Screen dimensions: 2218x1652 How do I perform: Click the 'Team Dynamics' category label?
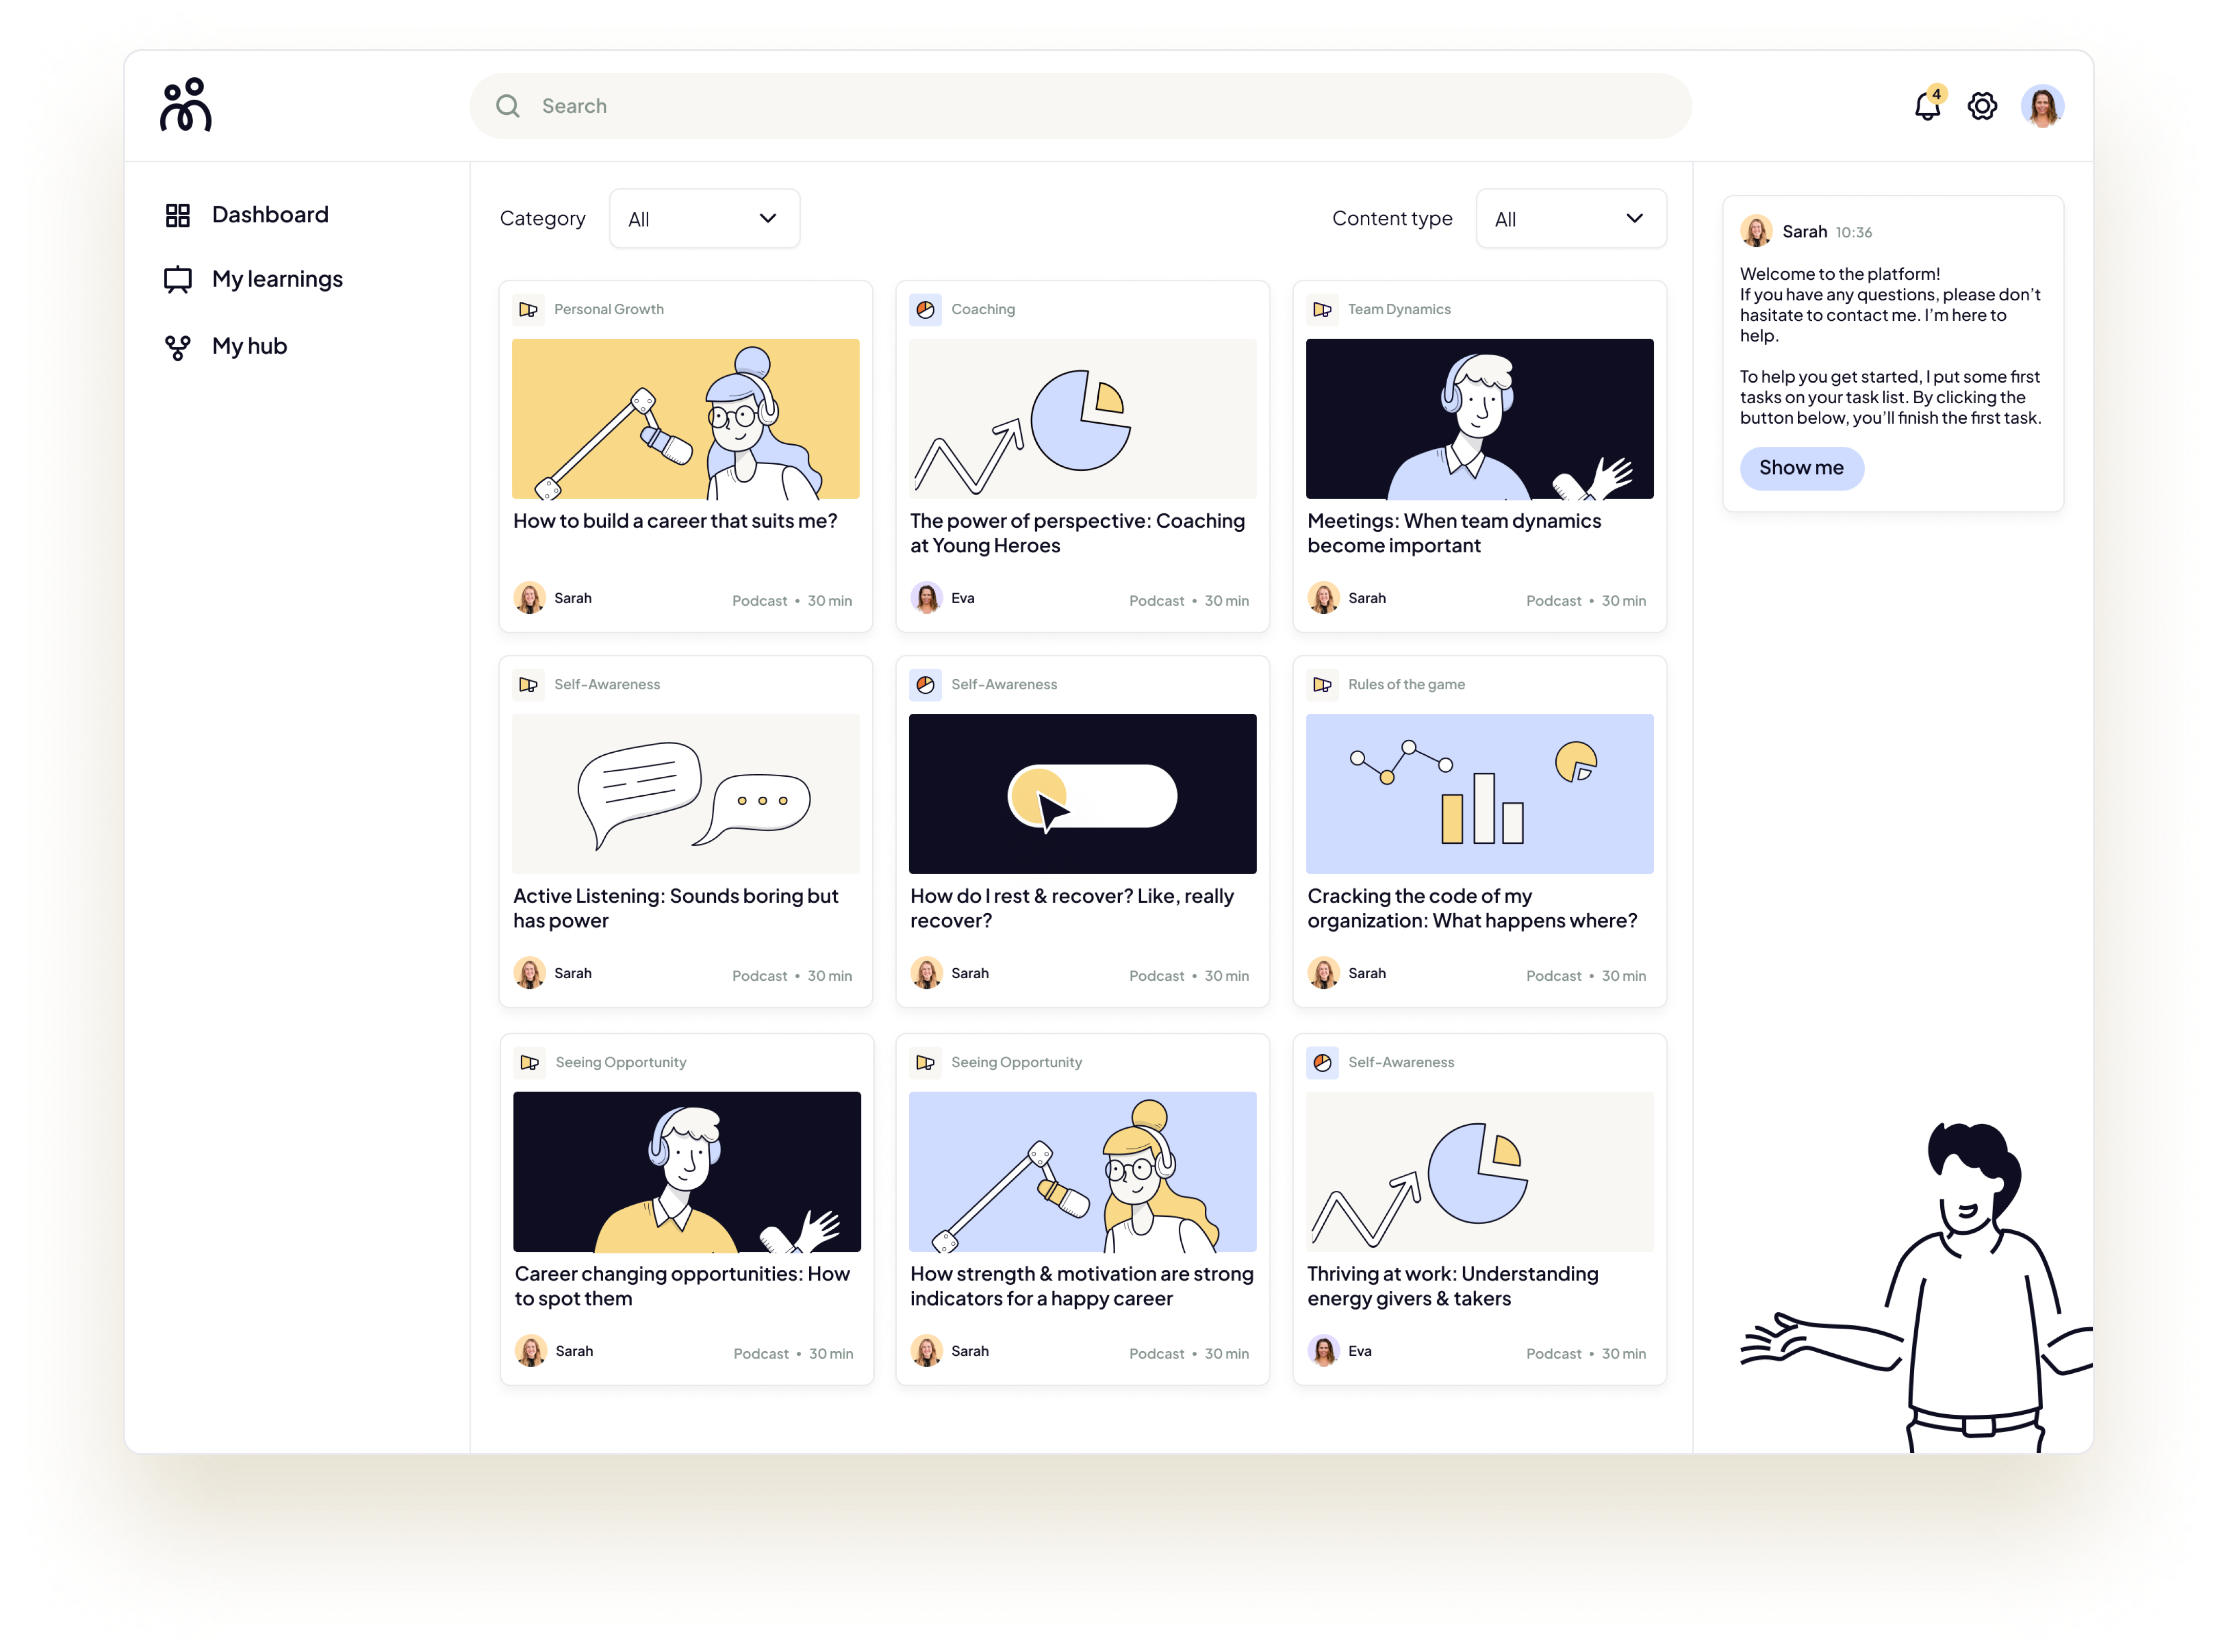(1399, 310)
